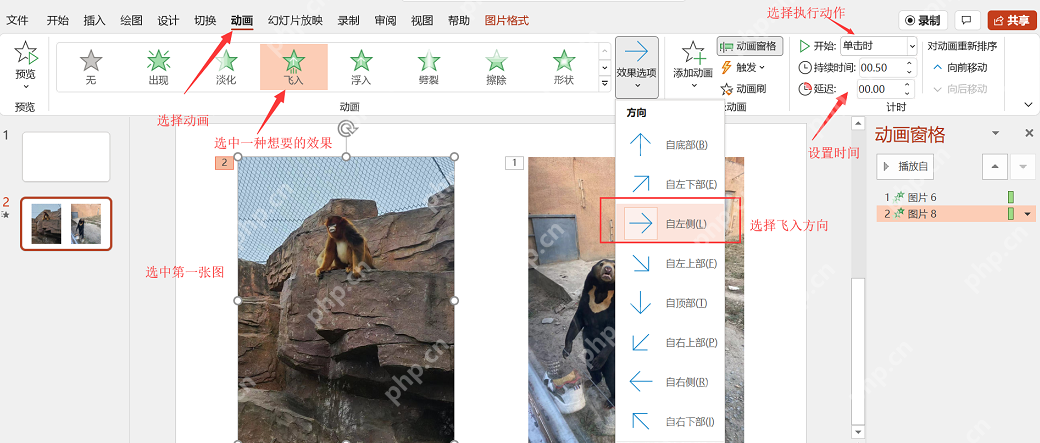
Task: Open the 动画 Animations tab
Action: point(242,21)
